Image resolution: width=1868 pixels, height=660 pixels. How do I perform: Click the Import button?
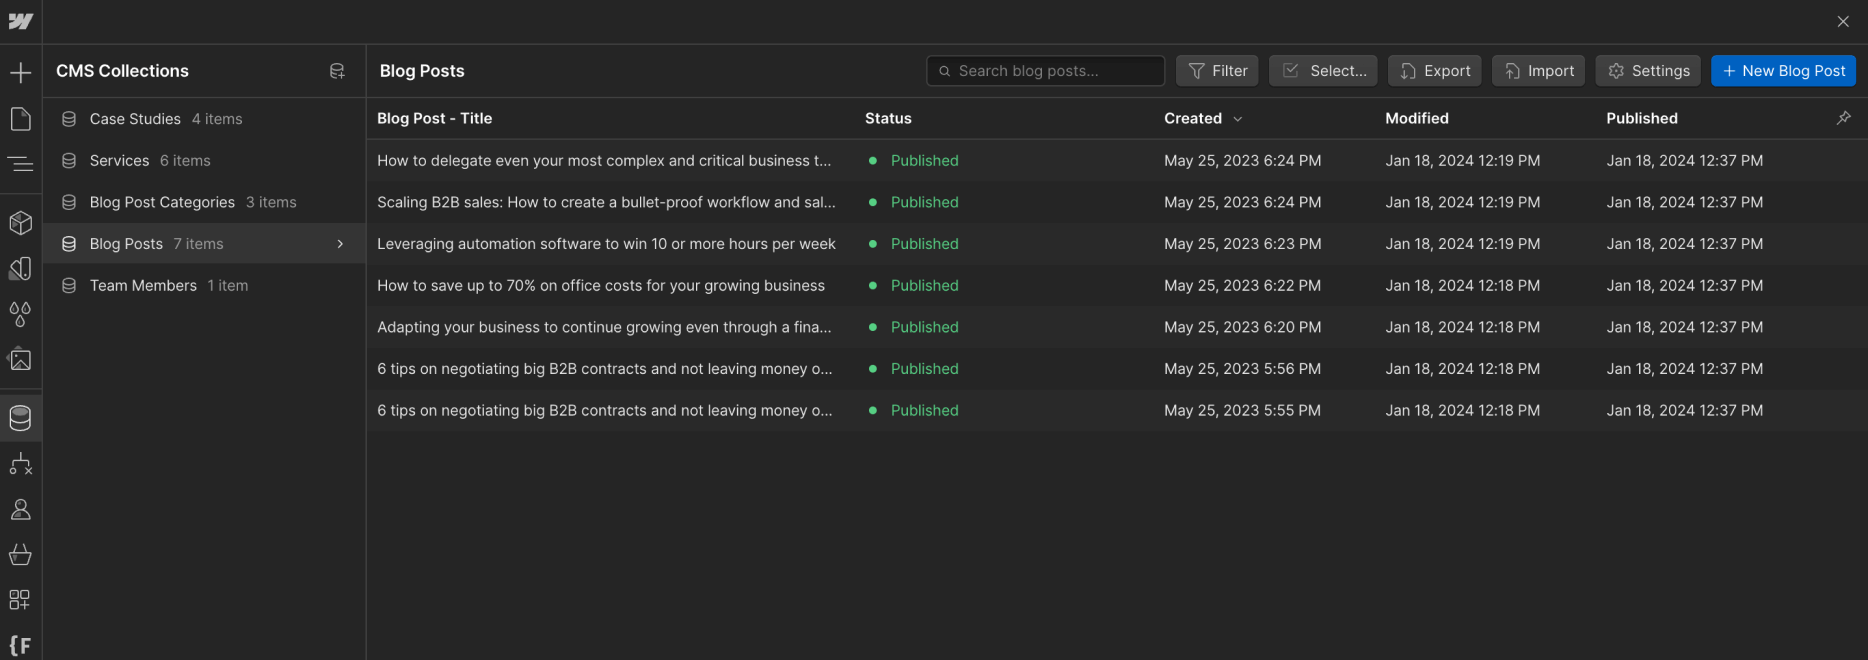coord(1538,71)
